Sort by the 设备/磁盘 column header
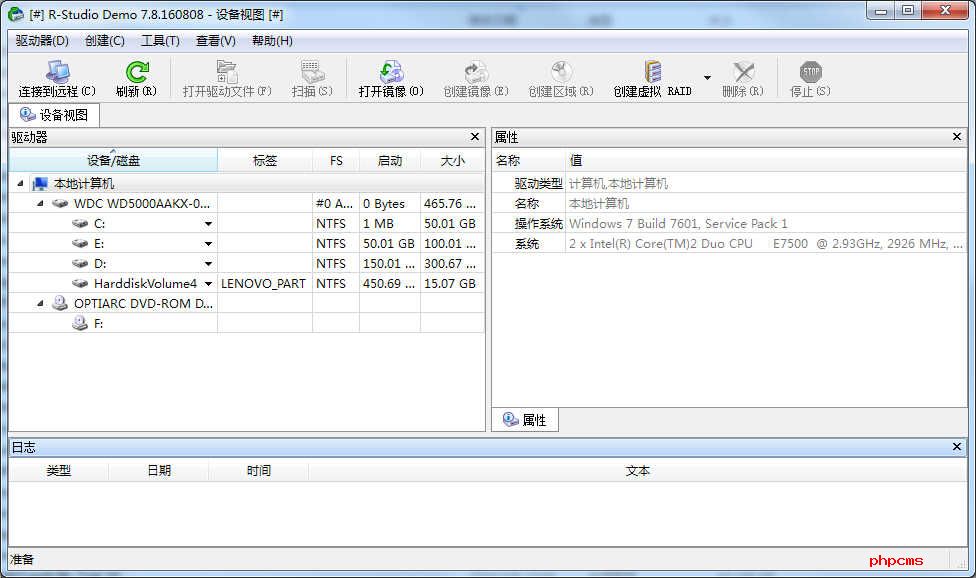 (113, 161)
